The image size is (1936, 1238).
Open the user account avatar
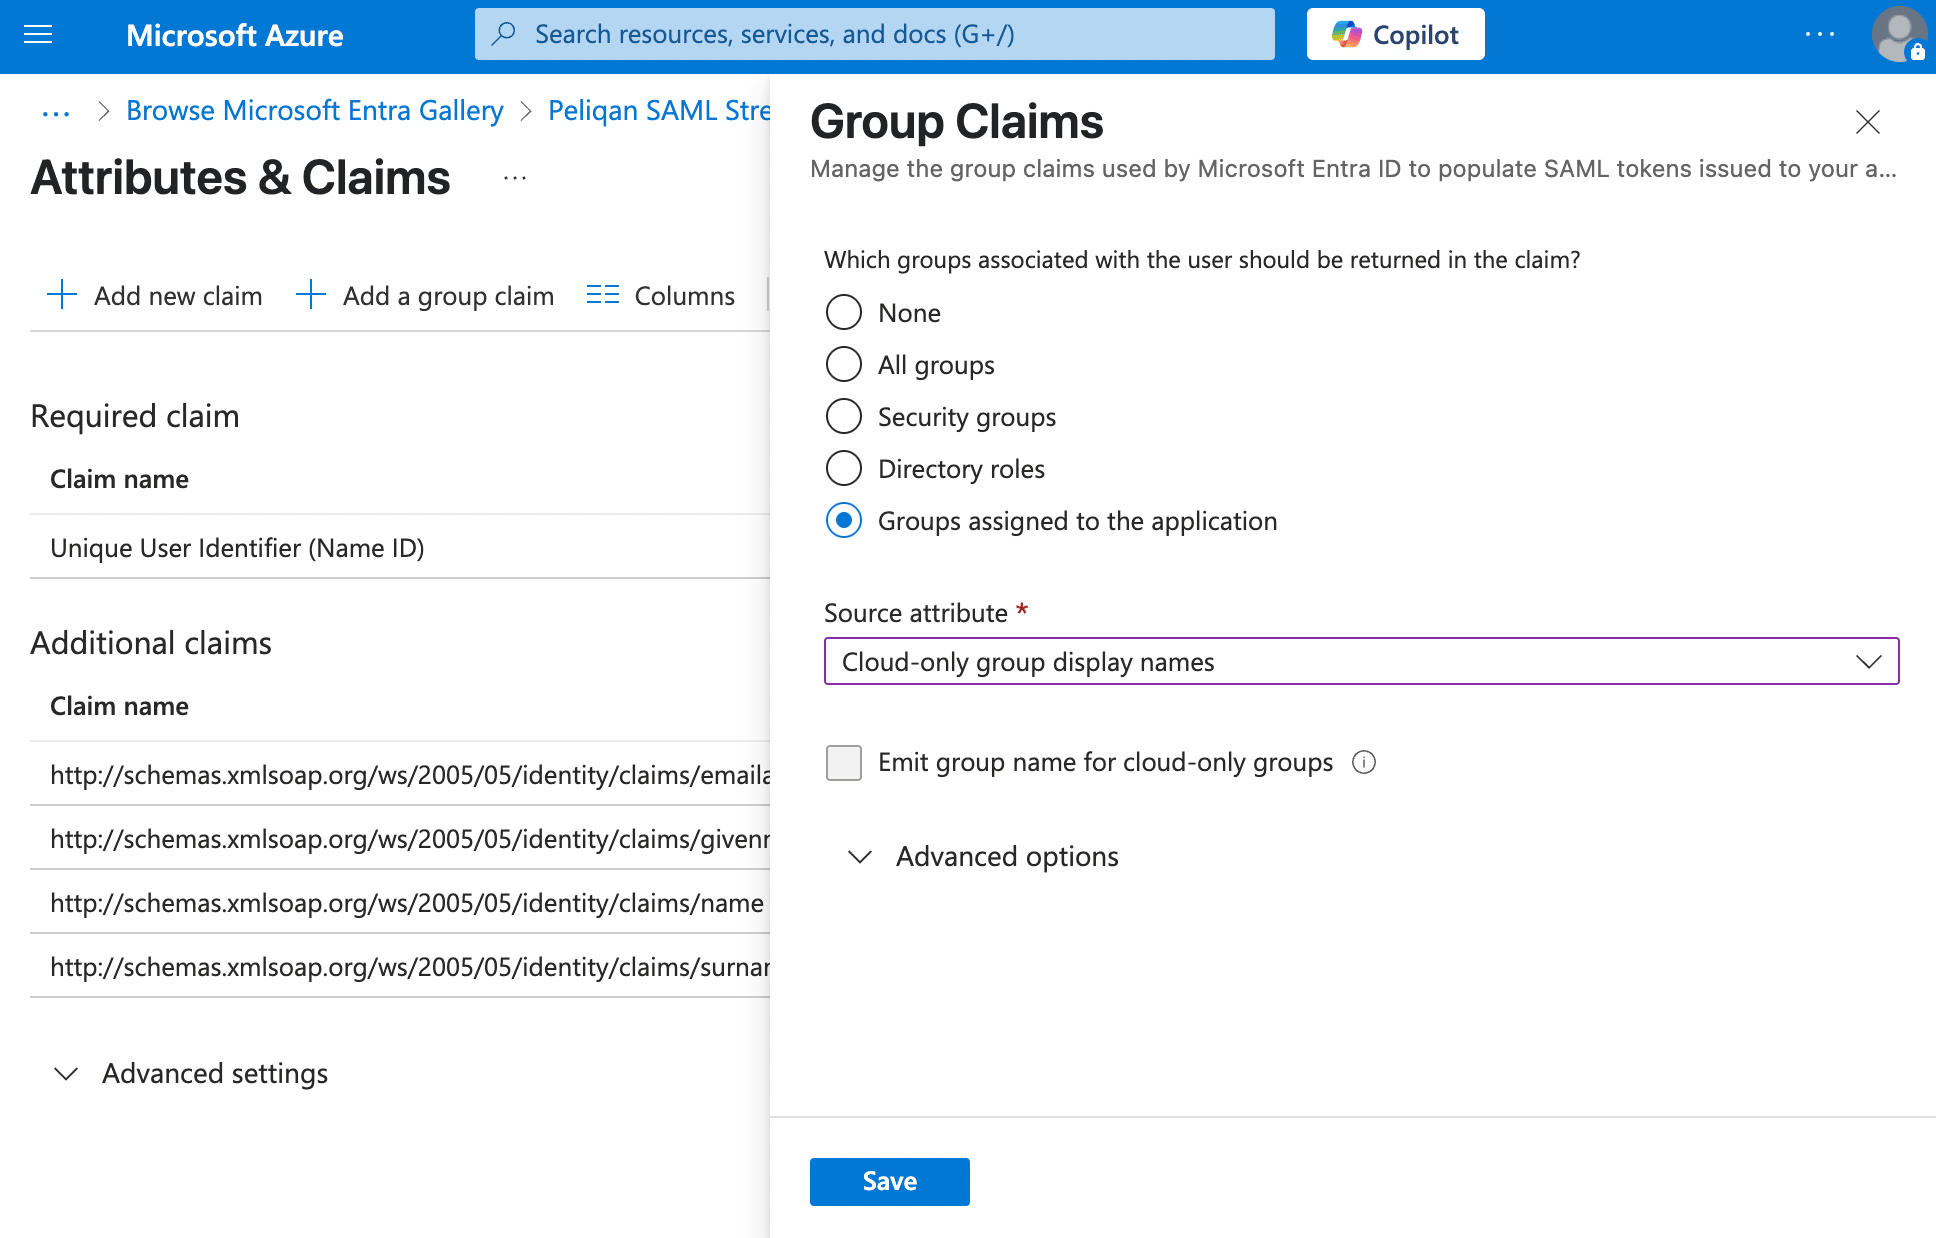pos(1898,35)
